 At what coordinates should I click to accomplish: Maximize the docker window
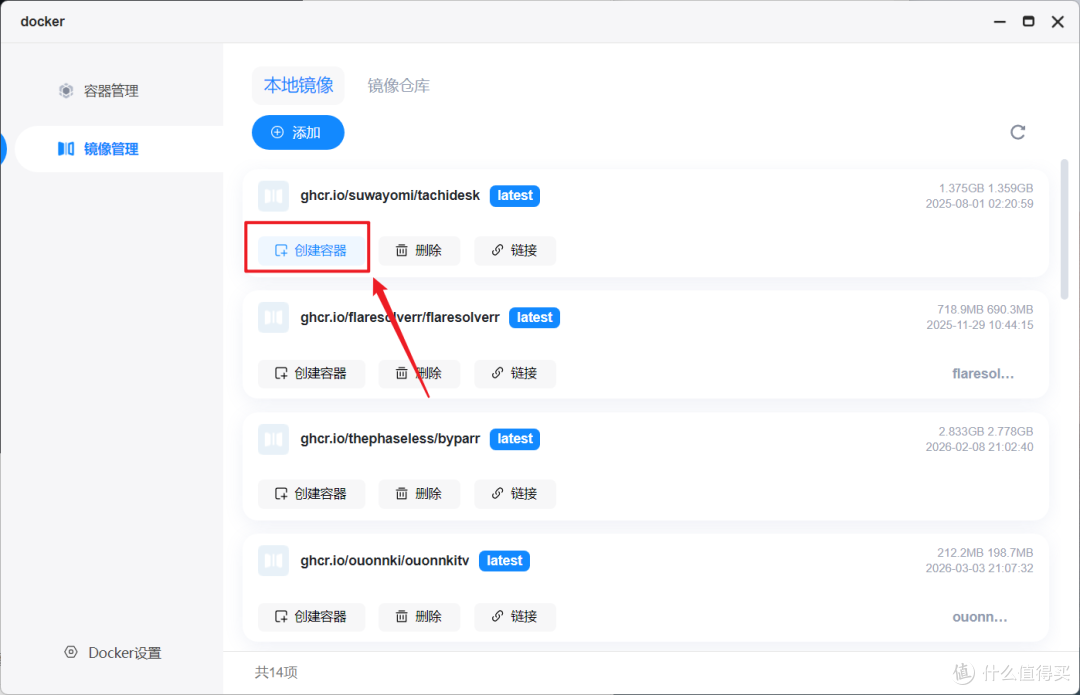1028,21
